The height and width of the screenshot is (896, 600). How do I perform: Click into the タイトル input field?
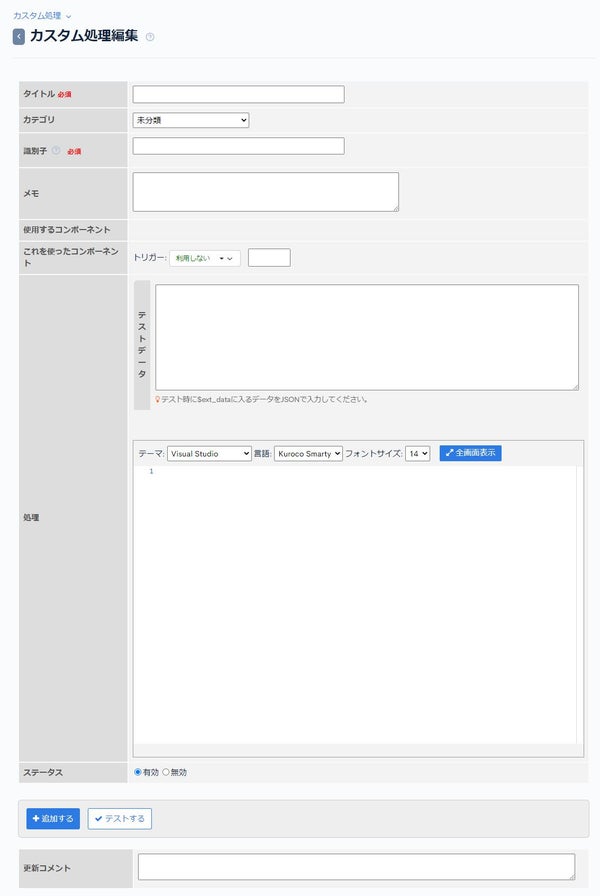238,94
